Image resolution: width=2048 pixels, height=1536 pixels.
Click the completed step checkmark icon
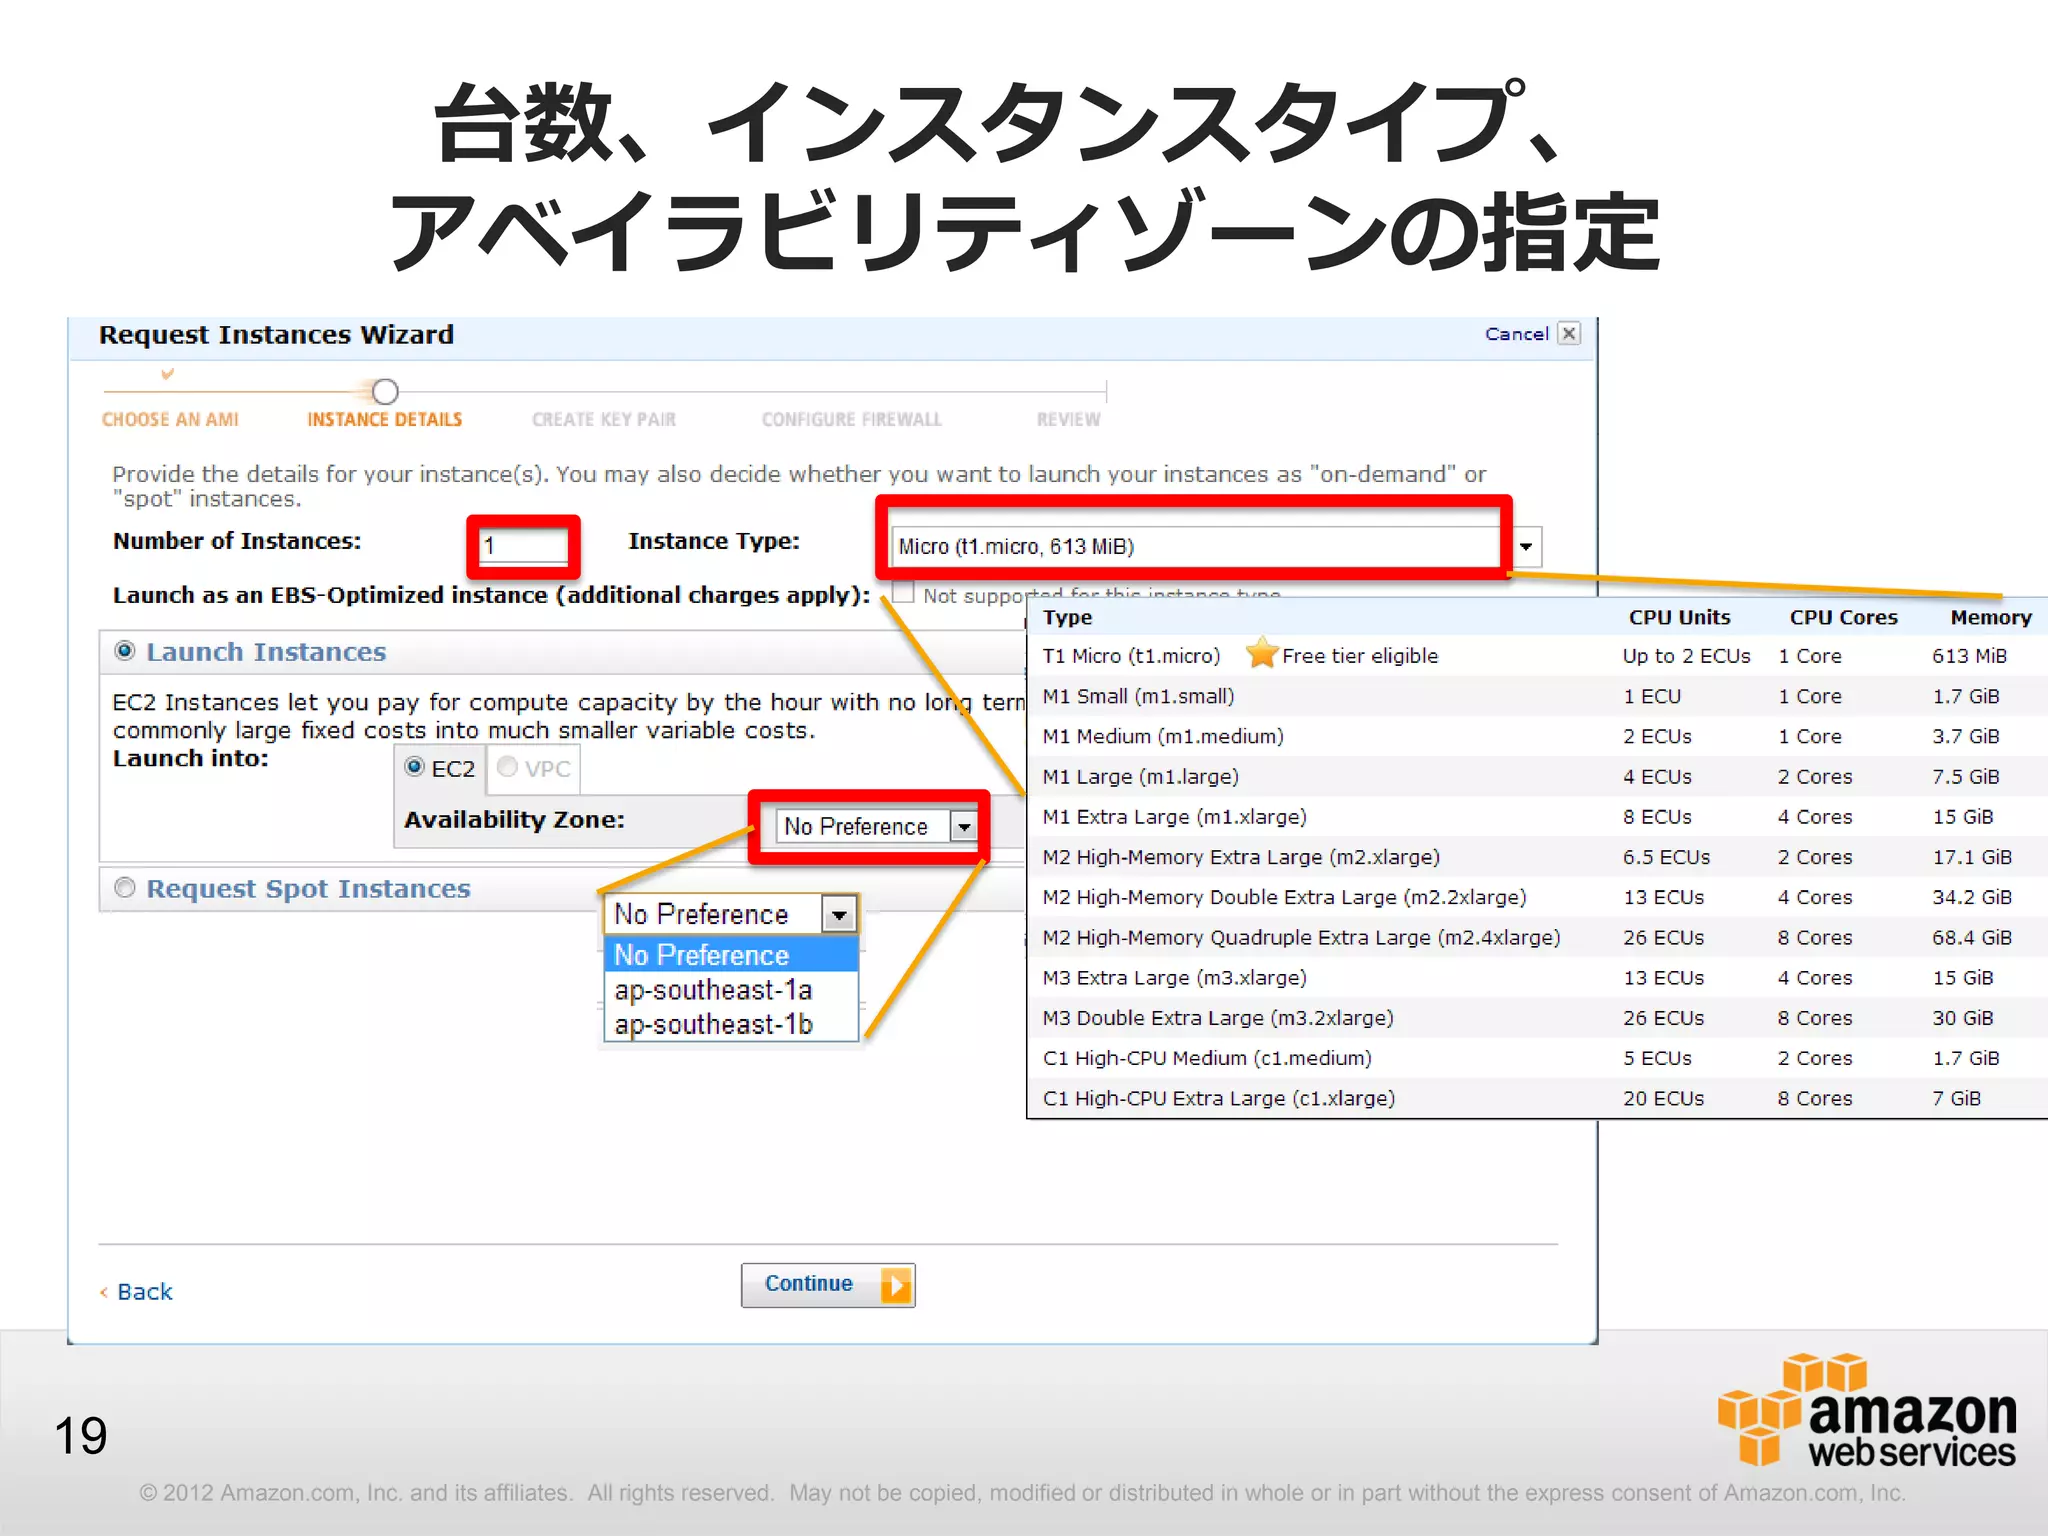click(x=168, y=374)
